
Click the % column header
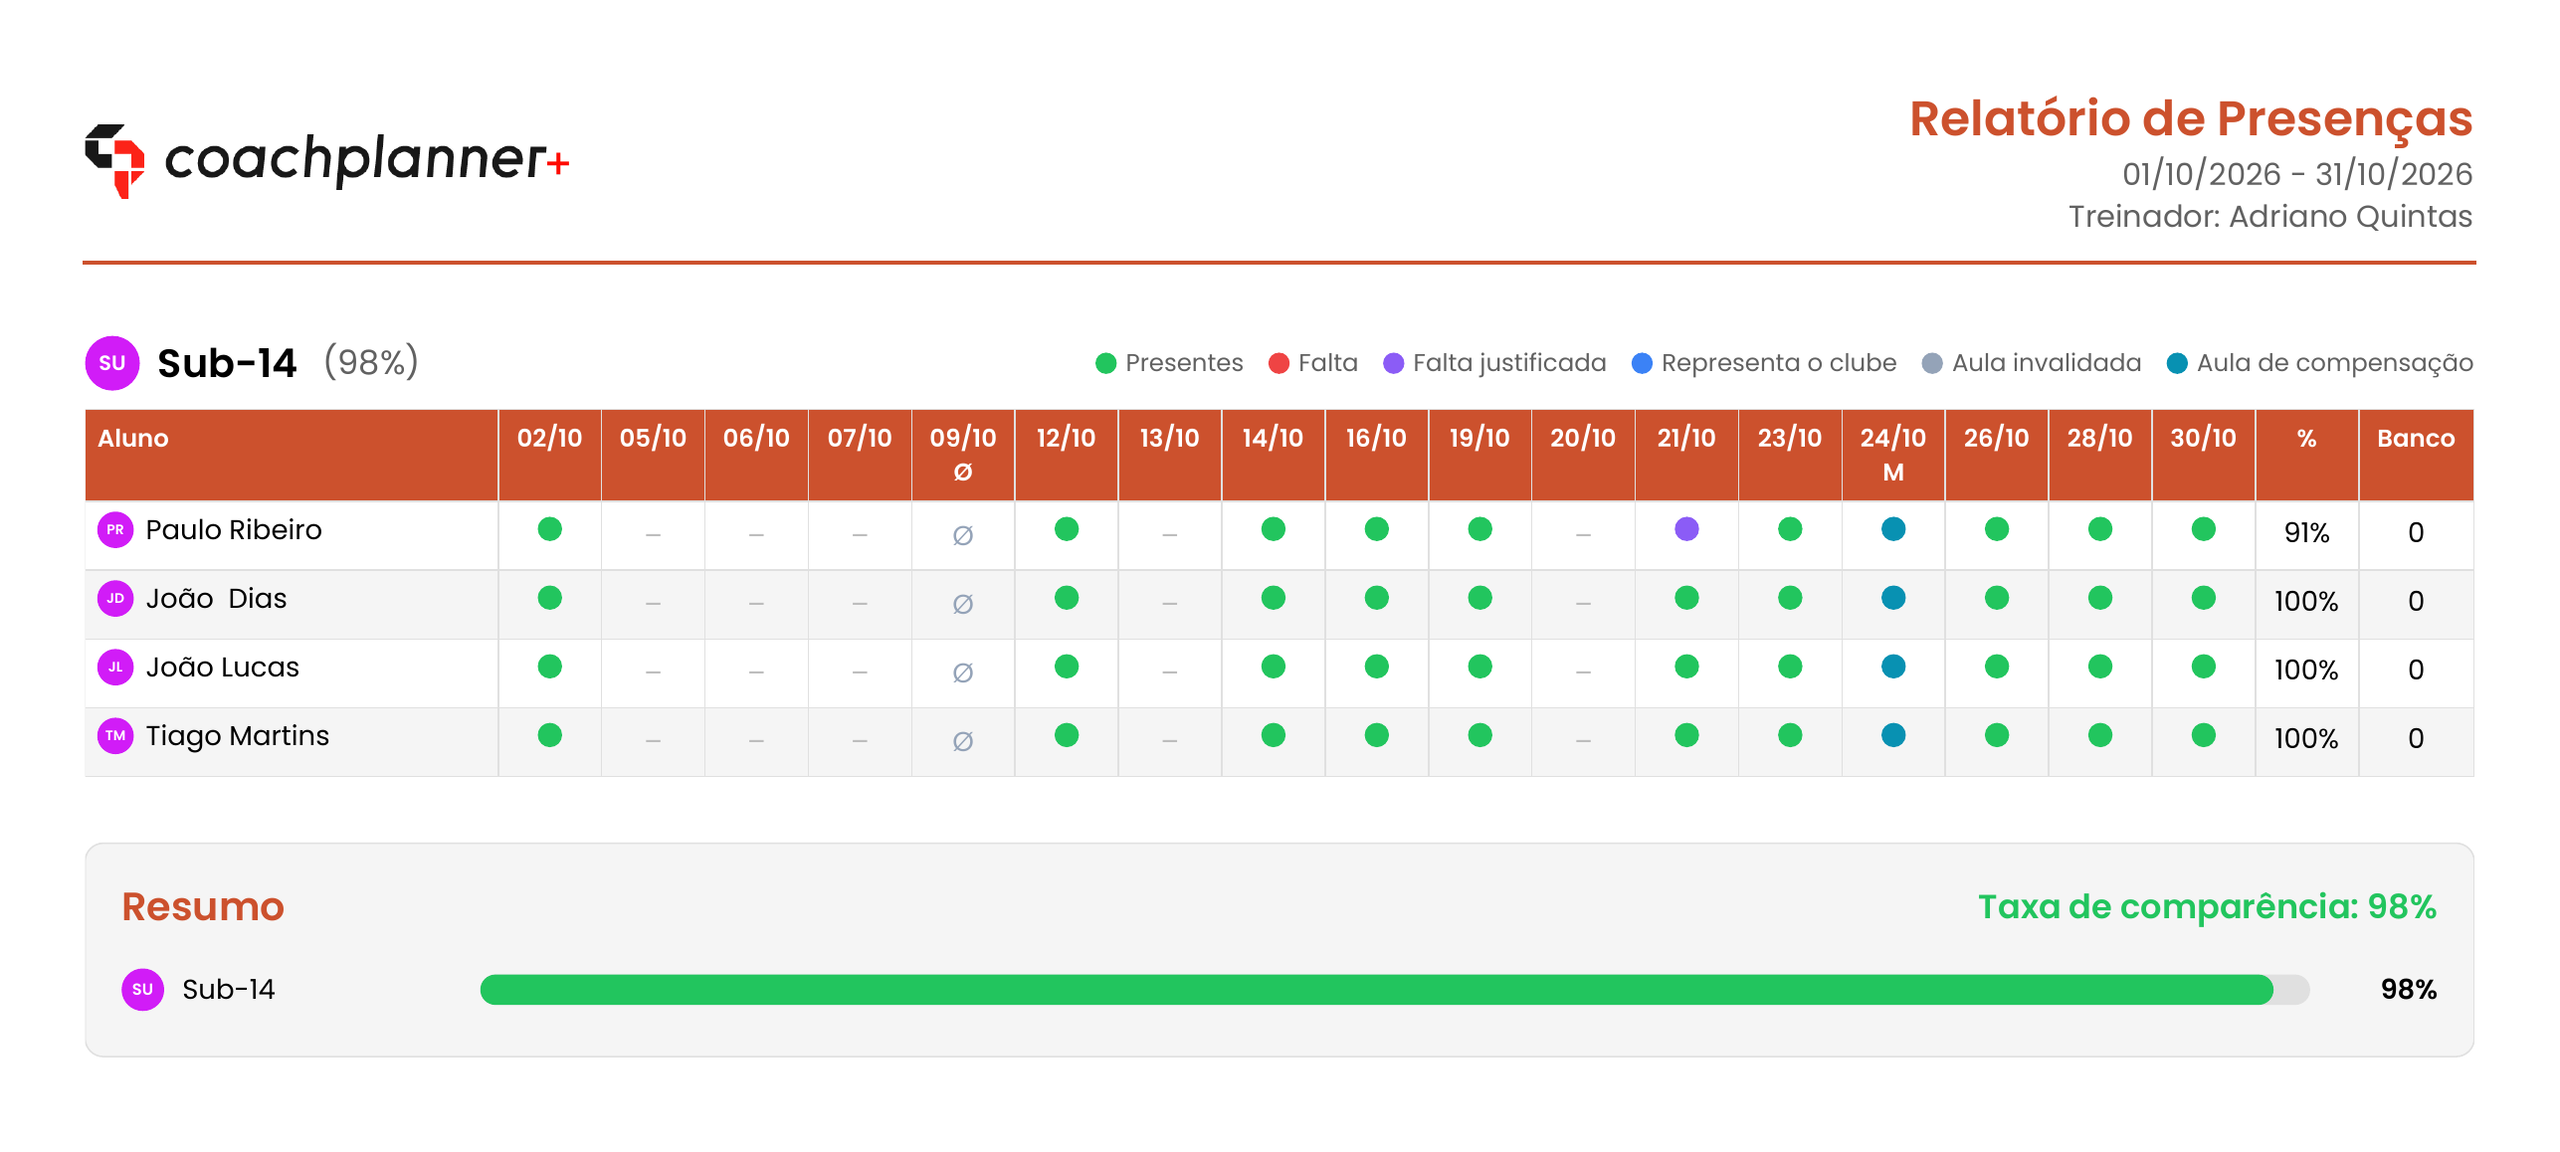pyautogui.click(x=2306, y=455)
